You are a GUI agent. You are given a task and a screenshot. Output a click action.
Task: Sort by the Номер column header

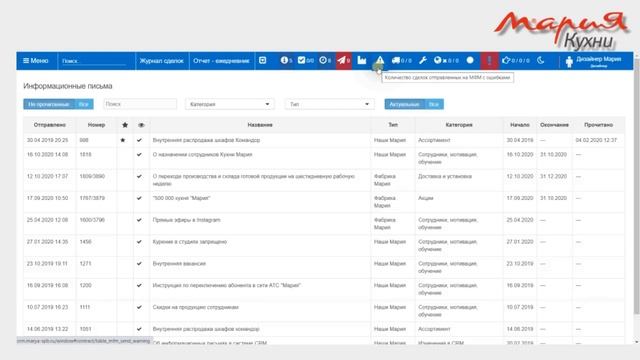(x=96, y=125)
